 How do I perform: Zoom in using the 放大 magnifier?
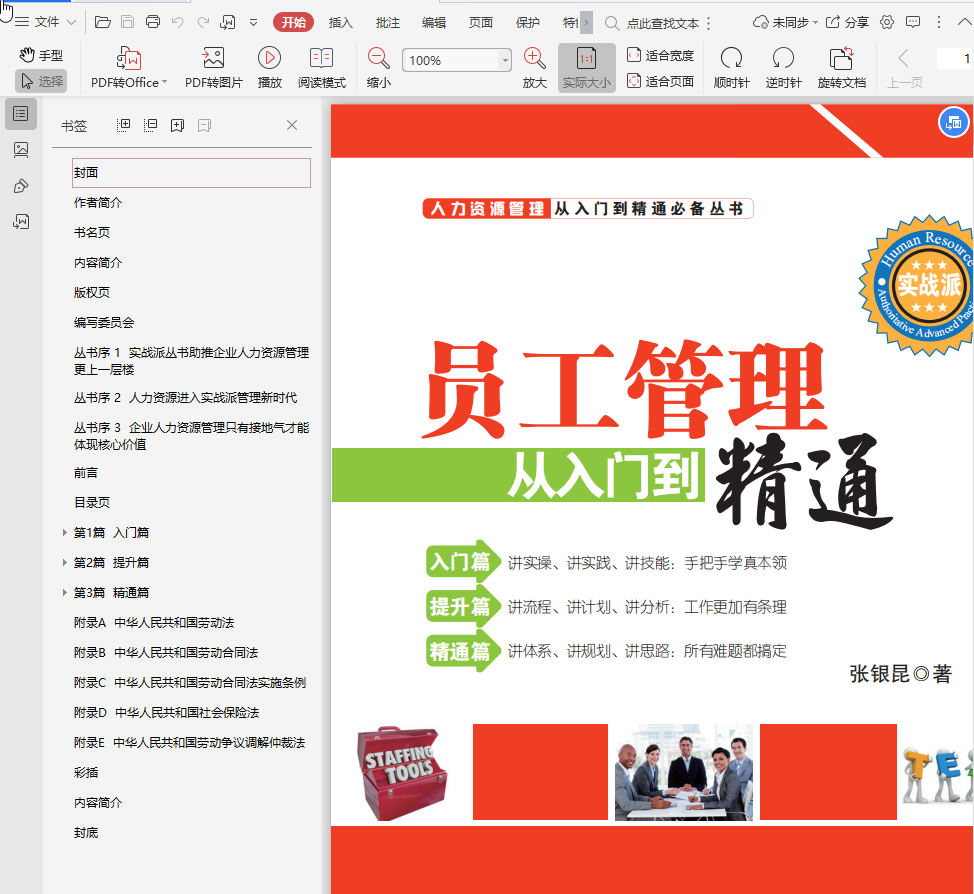535,68
